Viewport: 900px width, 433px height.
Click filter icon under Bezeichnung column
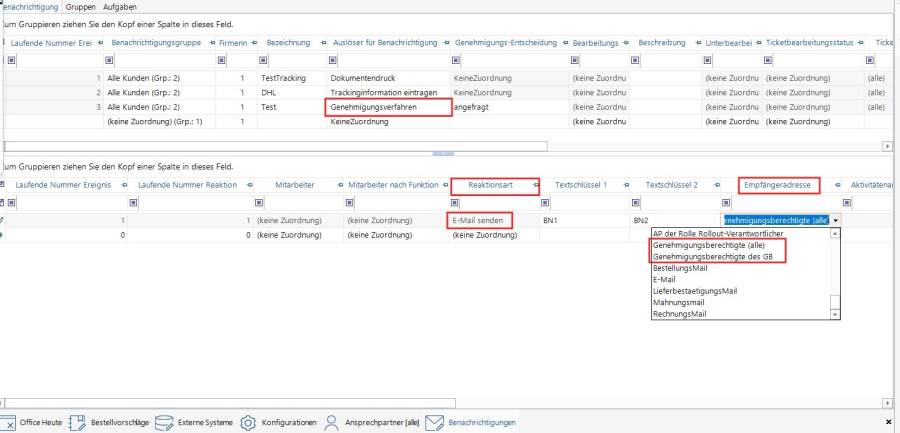click(262, 60)
